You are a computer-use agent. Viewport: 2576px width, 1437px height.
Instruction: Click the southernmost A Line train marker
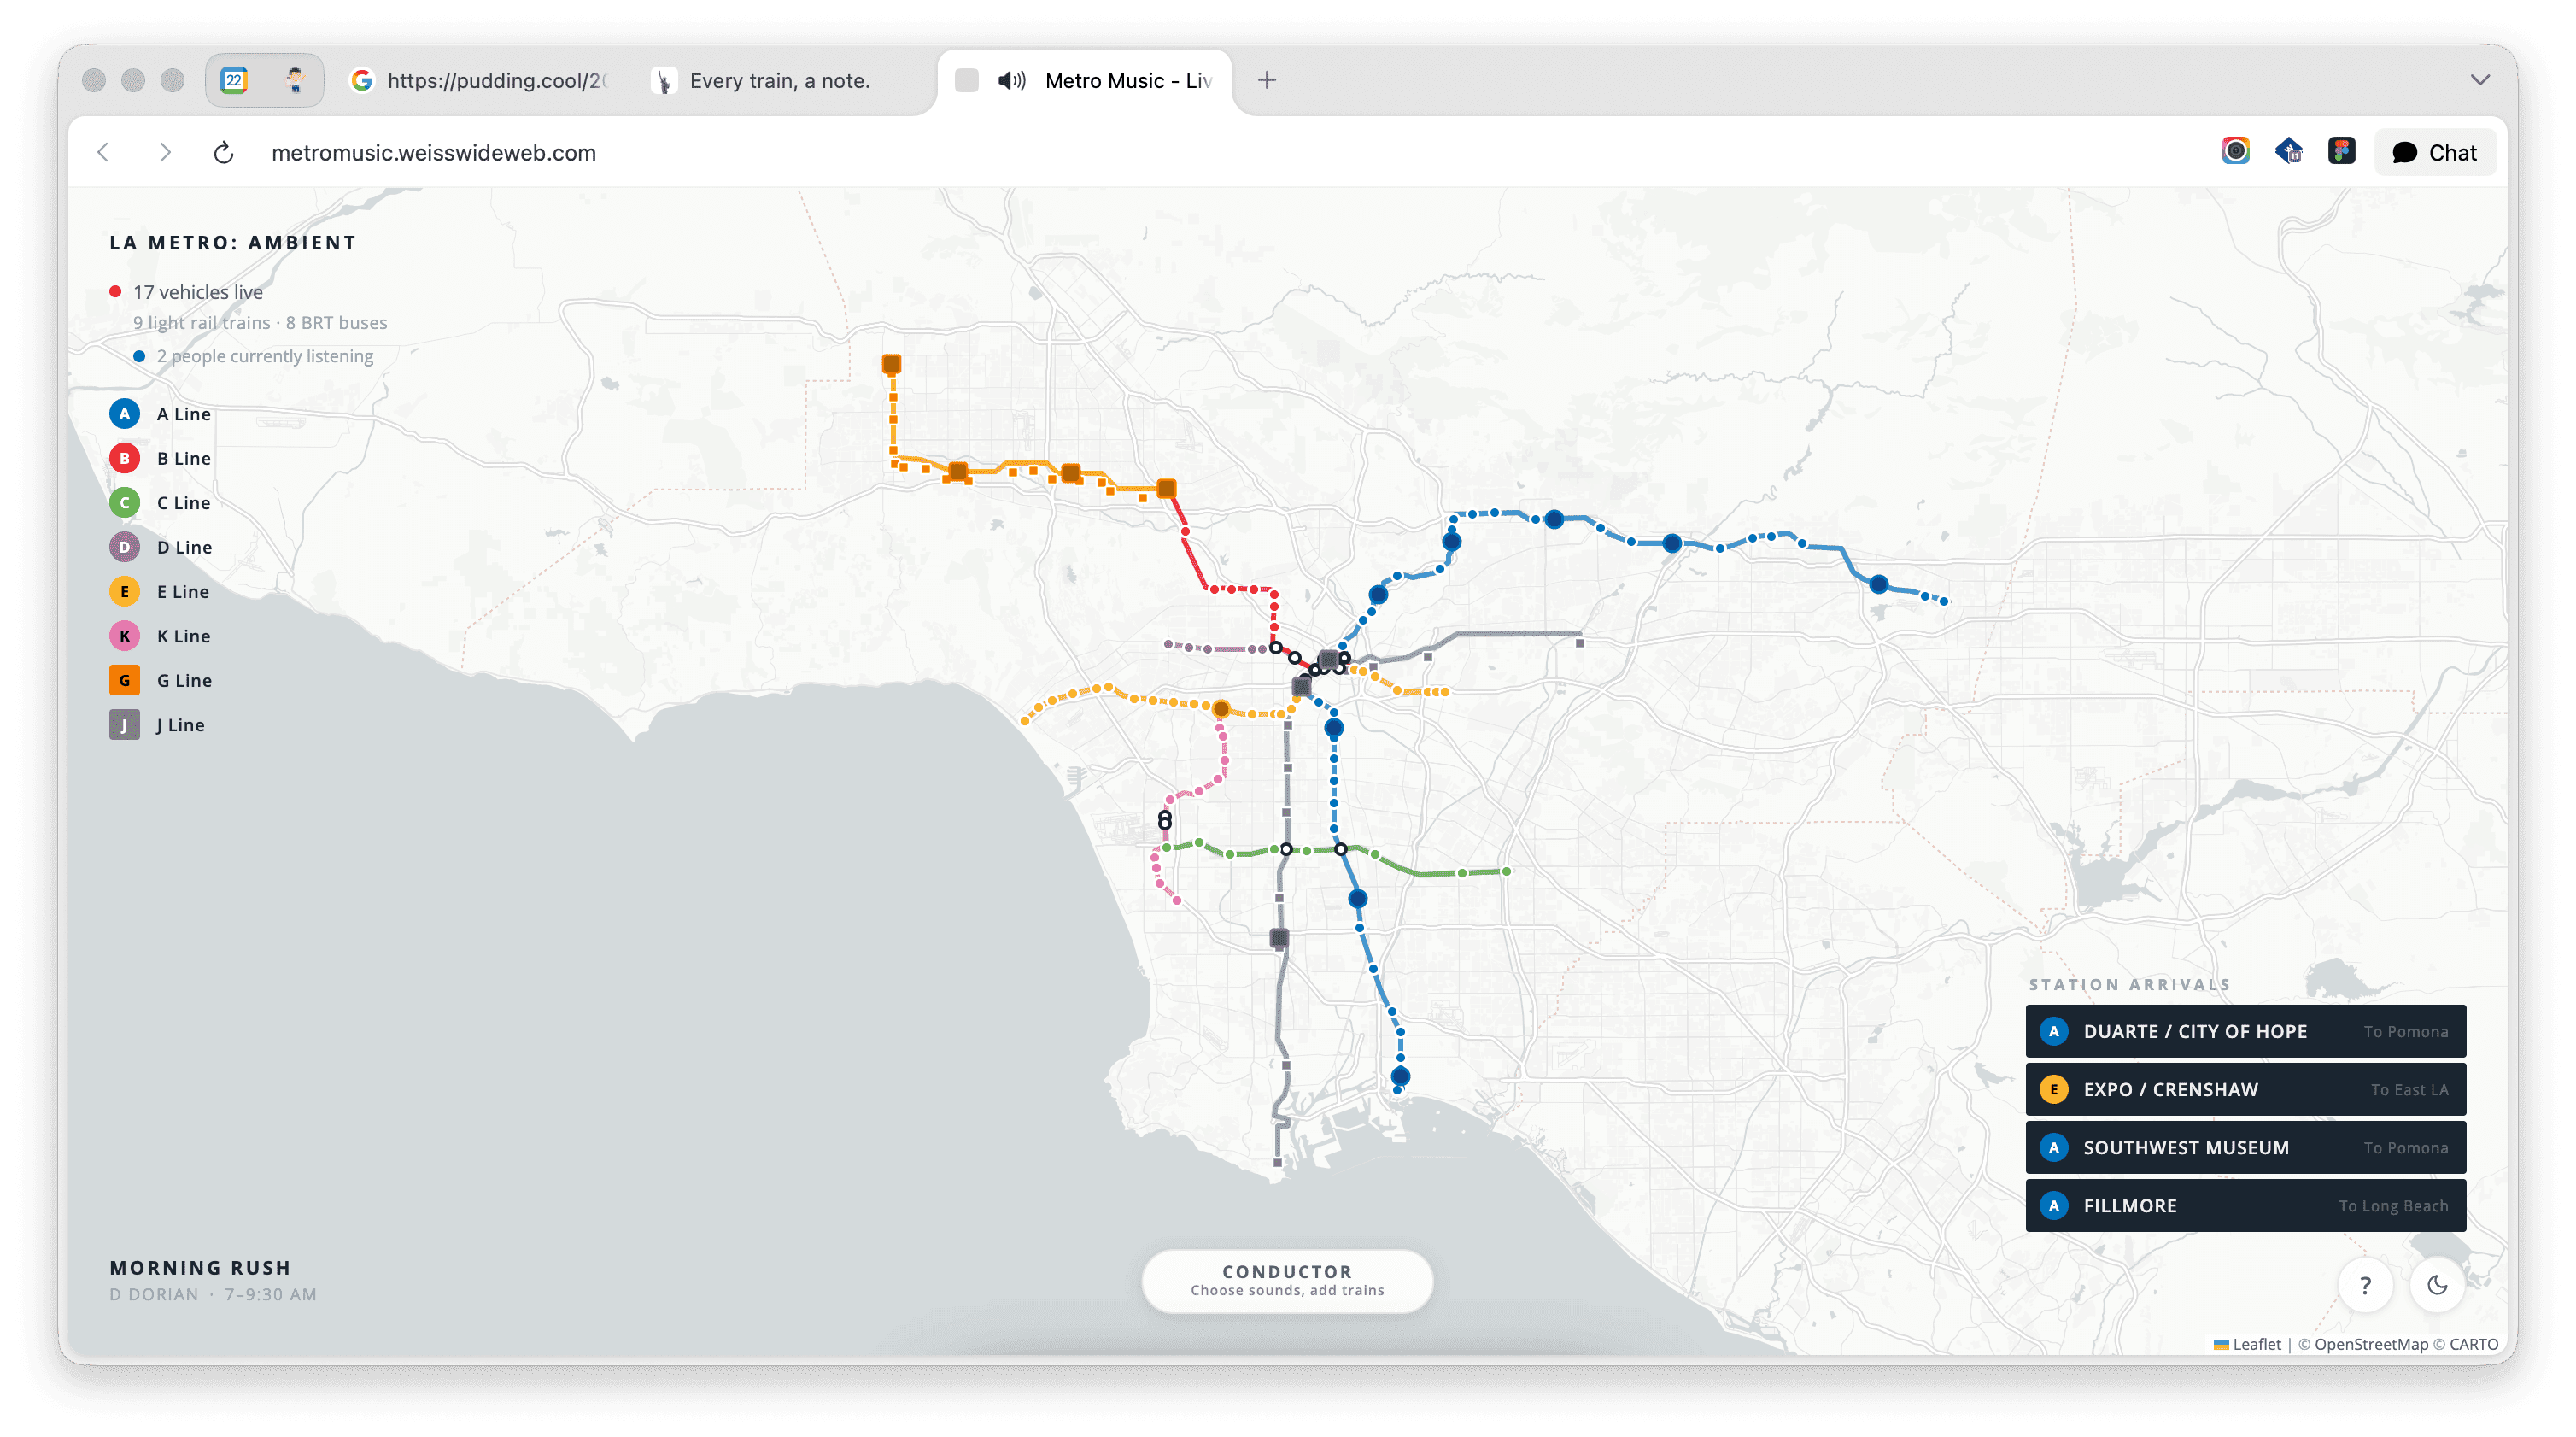pos(1400,1077)
